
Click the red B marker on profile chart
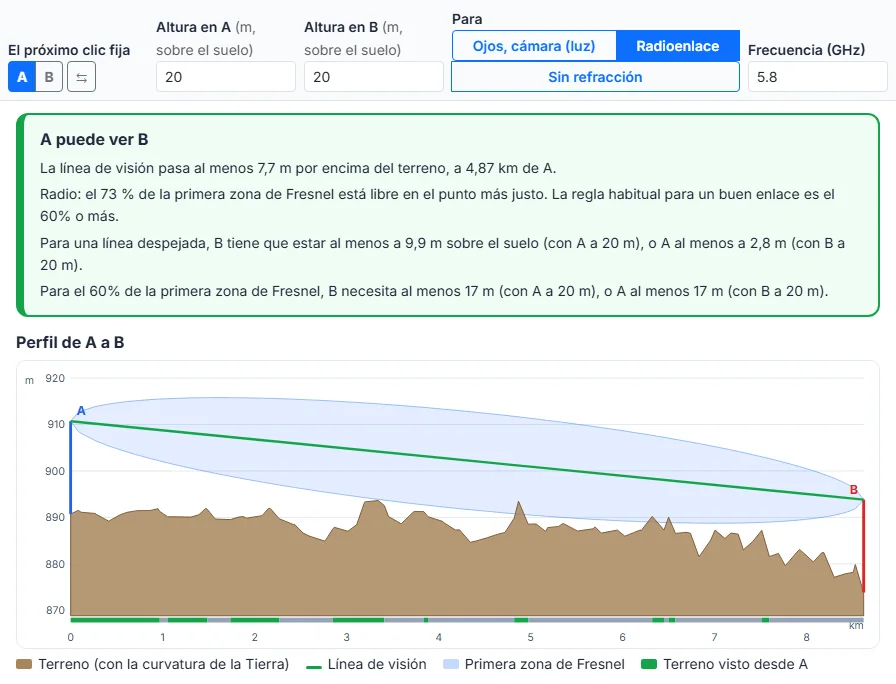[x=854, y=490]
